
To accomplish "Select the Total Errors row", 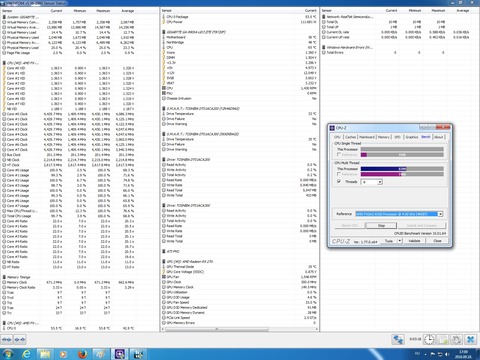I will pyautogui.click(x=400, y=53).
